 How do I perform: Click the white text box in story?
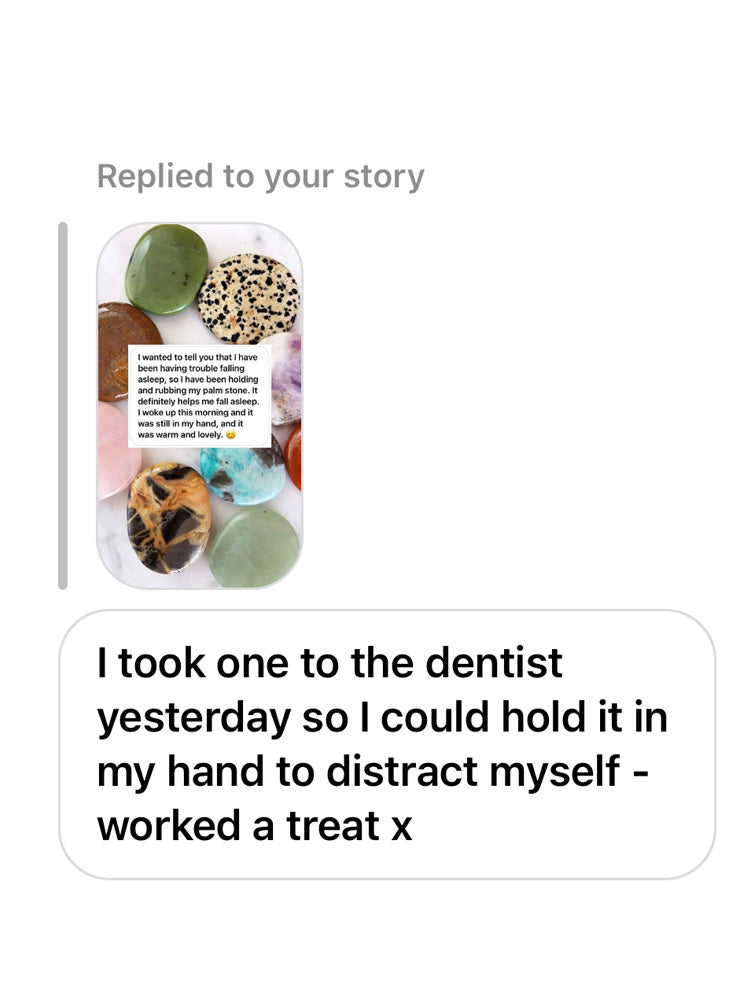point(199,395)
